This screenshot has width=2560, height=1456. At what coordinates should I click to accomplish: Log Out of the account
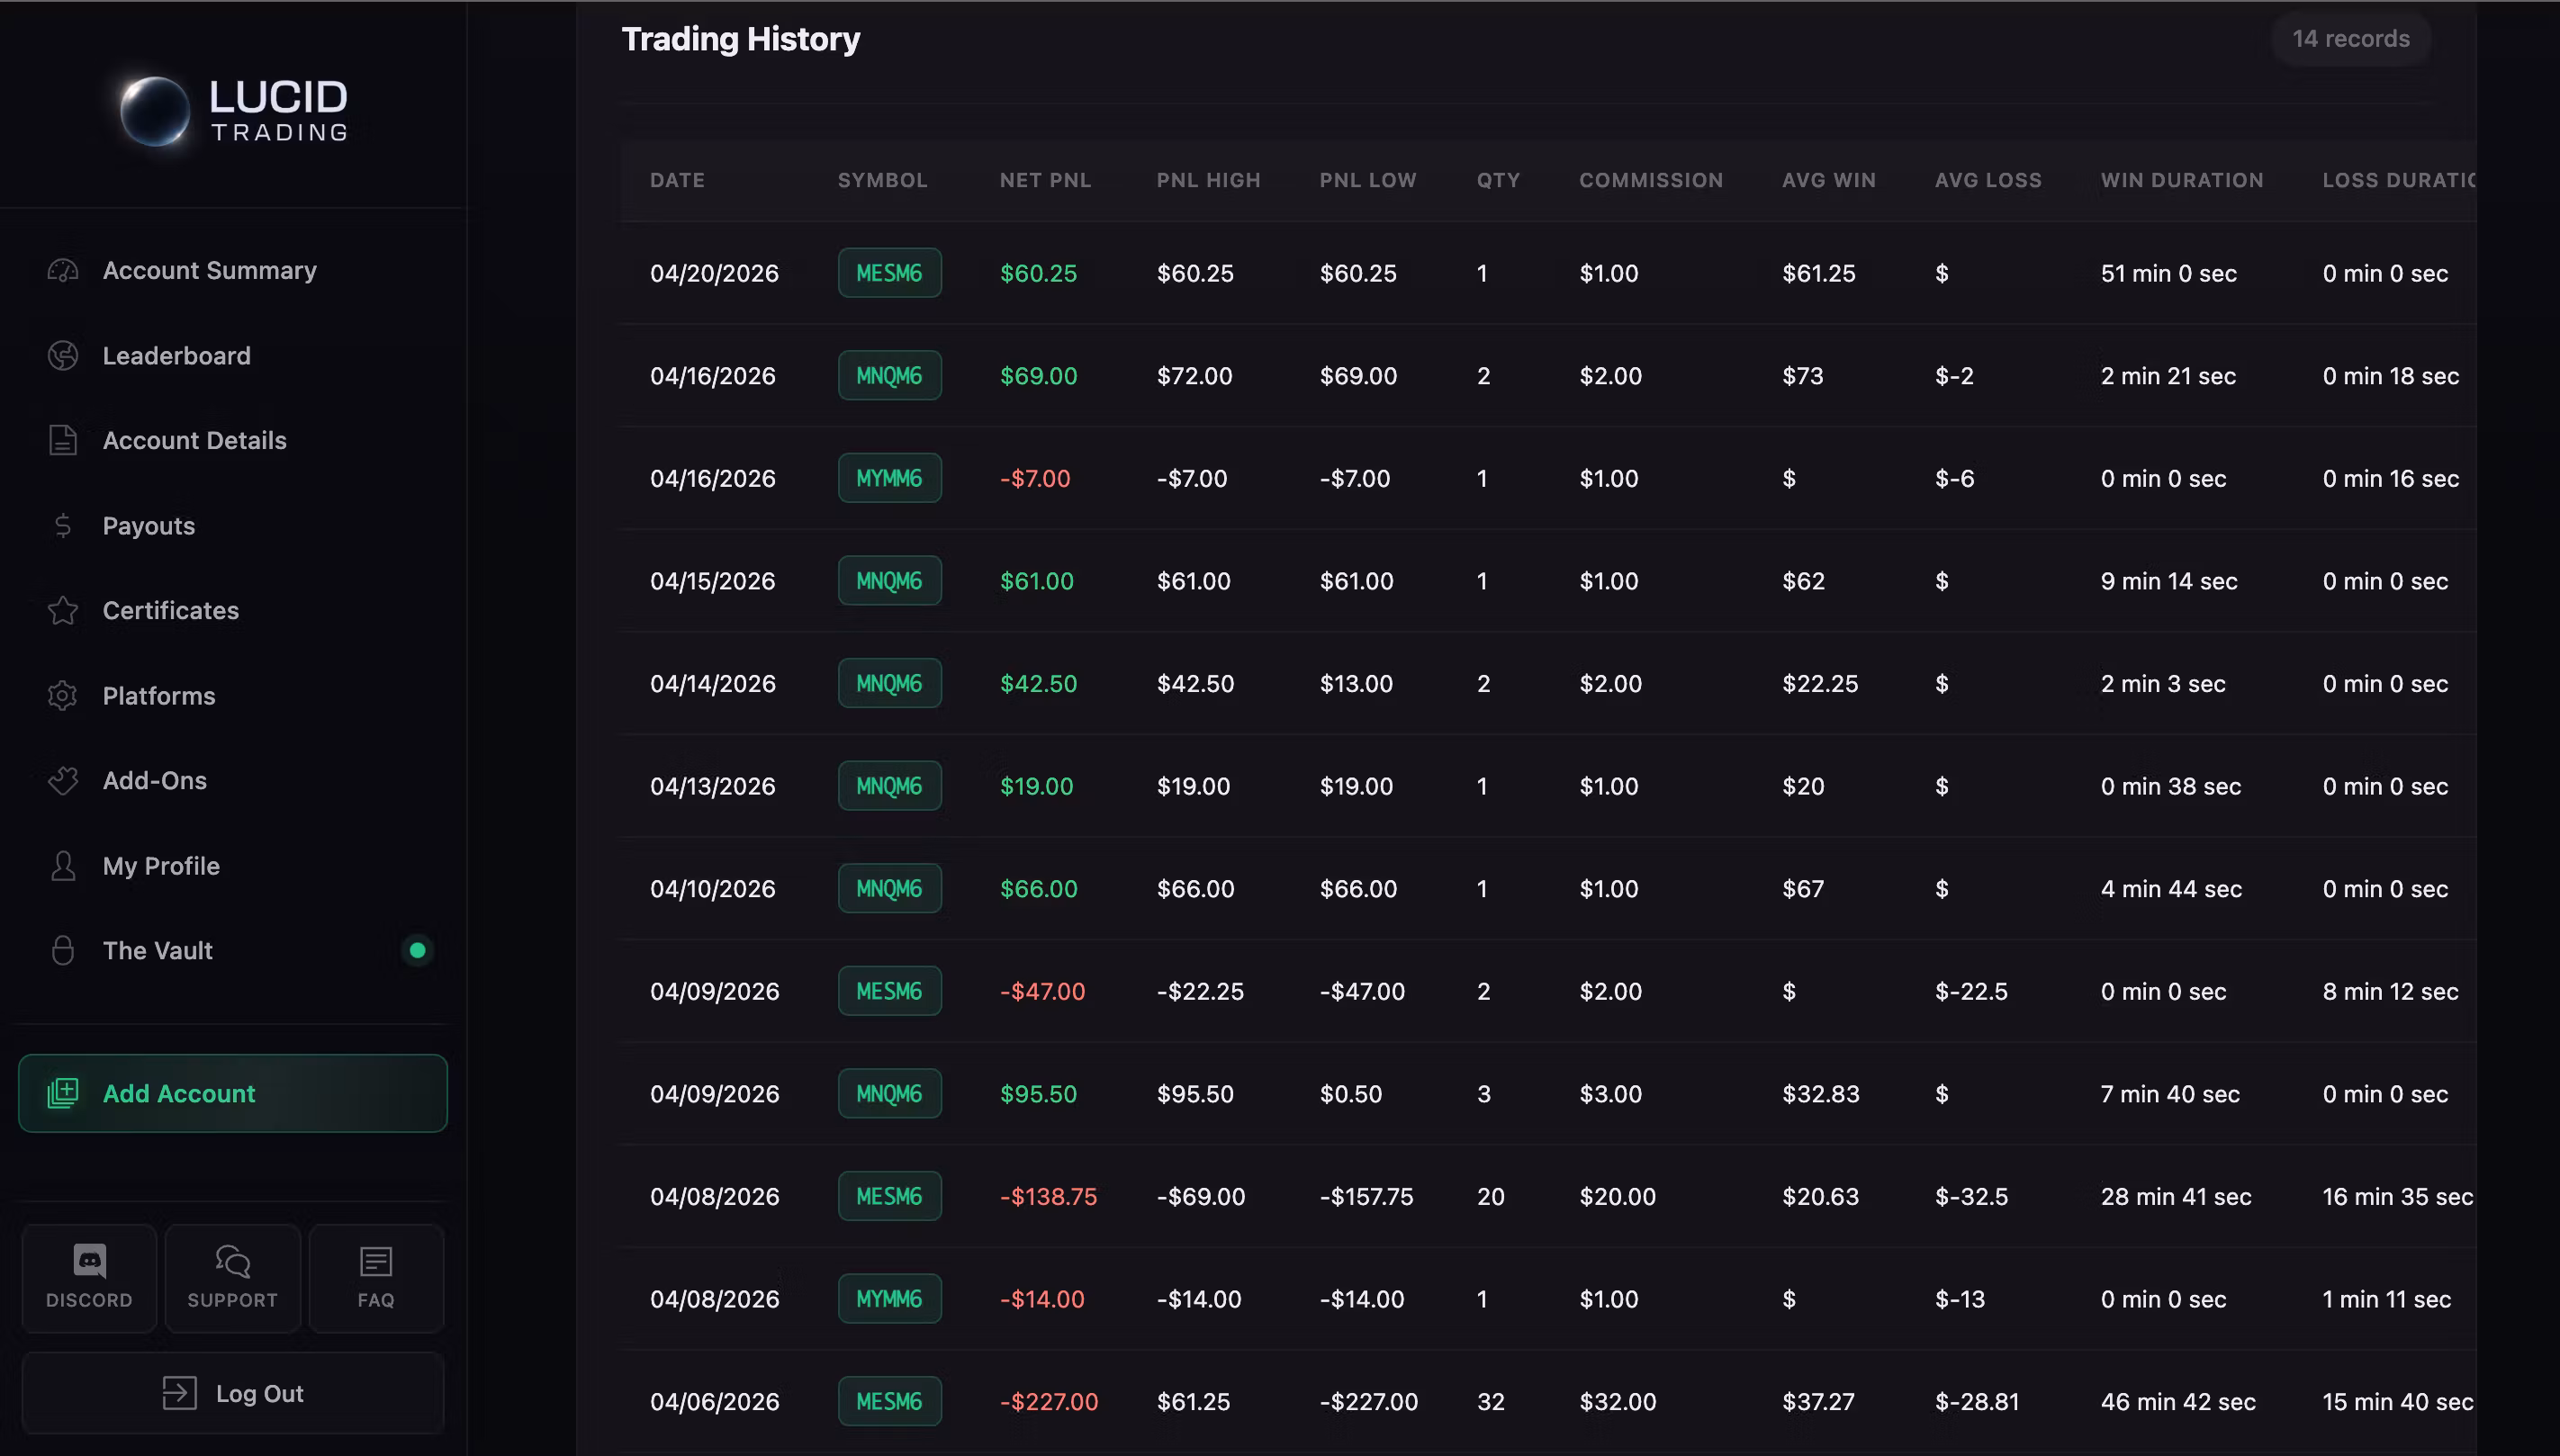click(x=233, y=1393)
